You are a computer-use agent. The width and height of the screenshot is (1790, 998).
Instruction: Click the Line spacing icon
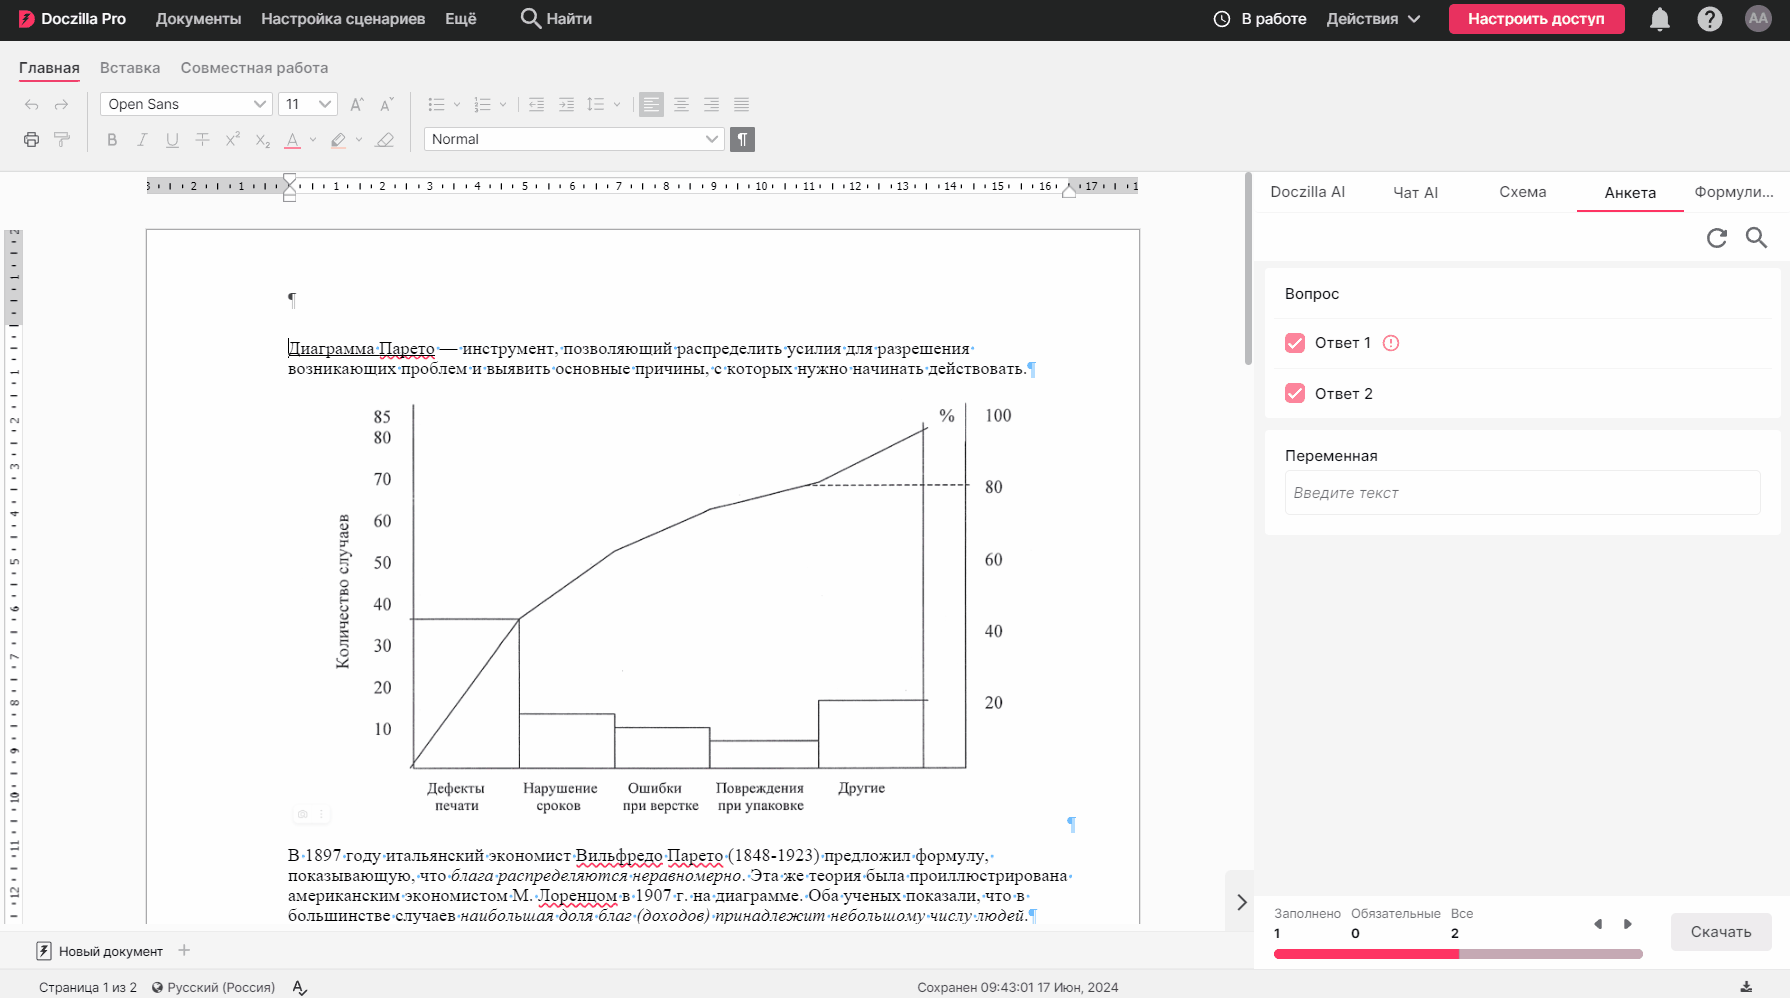coord(596,104)
